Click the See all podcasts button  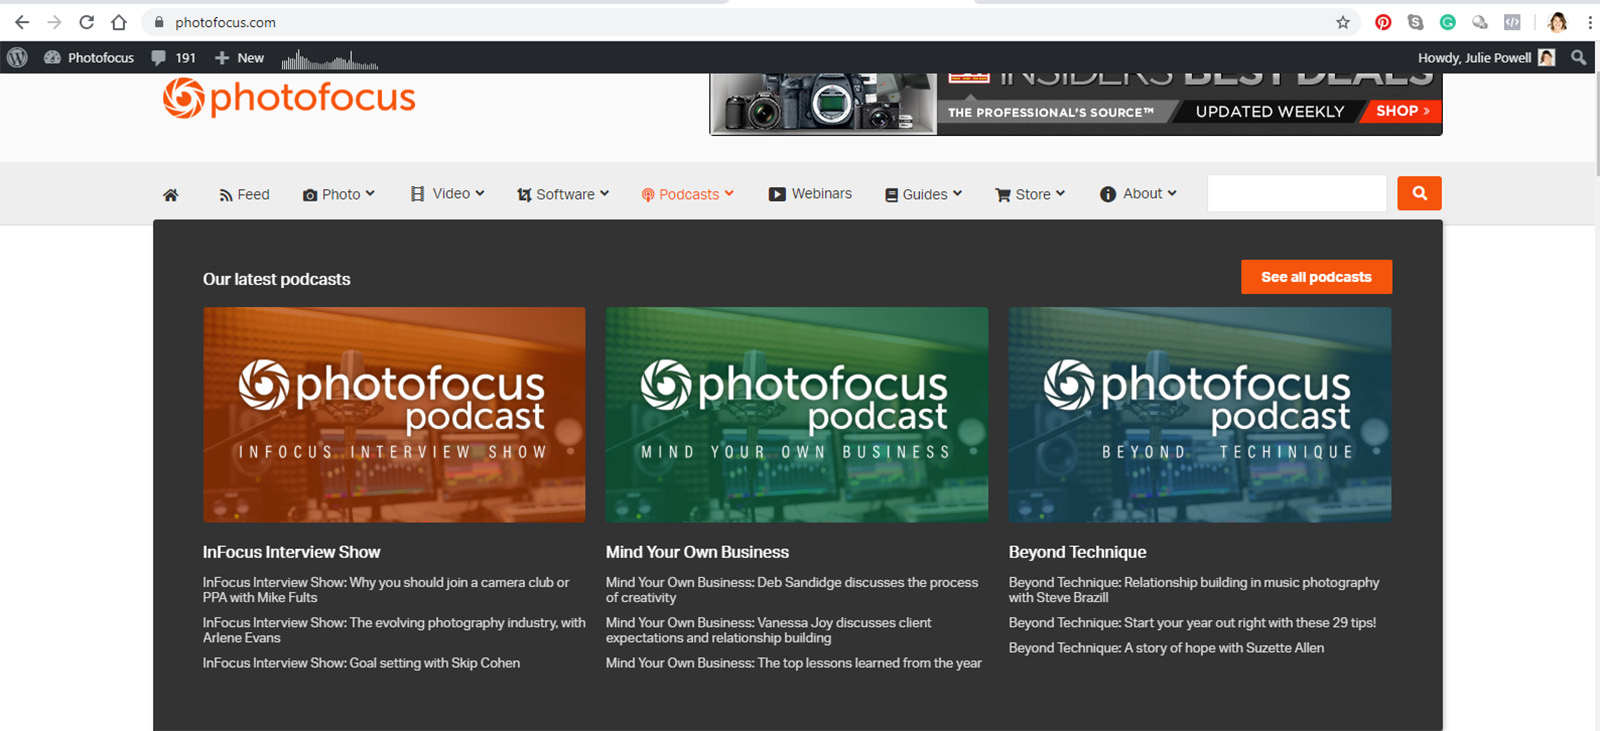tap(1316, 277)
